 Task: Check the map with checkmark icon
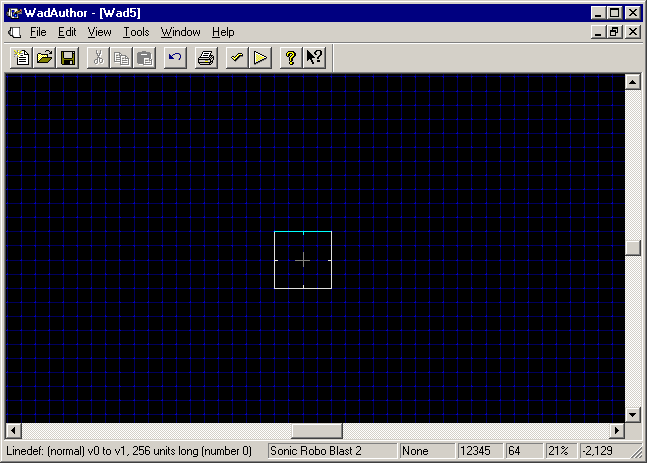tap(237, 58)
